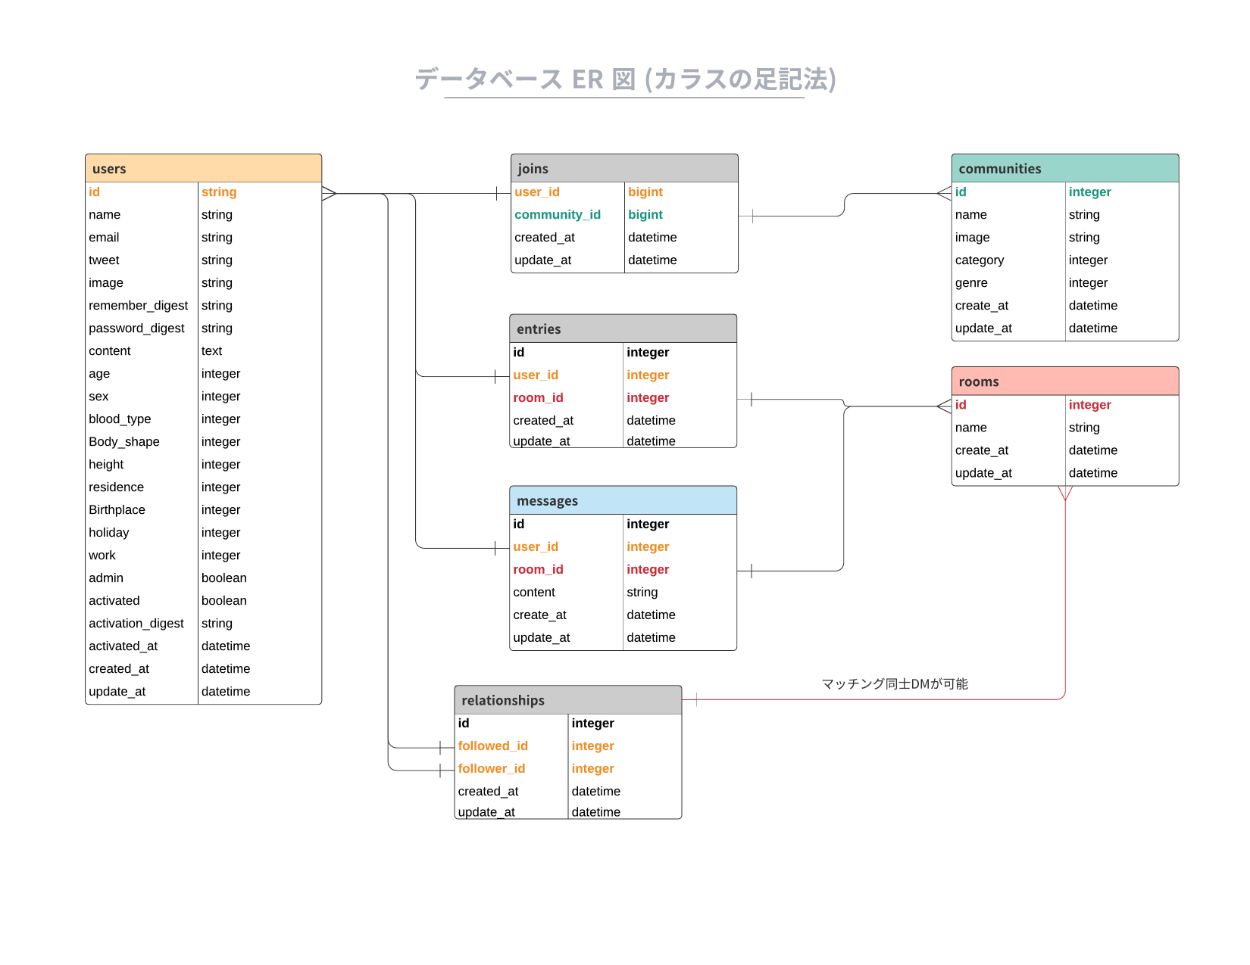Screen dimensions: 1250x965
Task: Select the communities table header
Action: point(1064,168)
